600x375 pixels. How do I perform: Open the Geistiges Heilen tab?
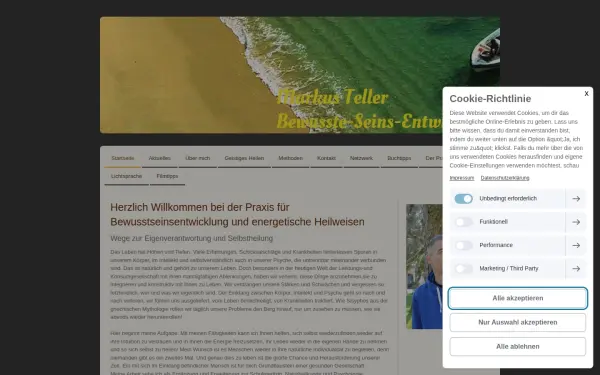pos(244,158)
